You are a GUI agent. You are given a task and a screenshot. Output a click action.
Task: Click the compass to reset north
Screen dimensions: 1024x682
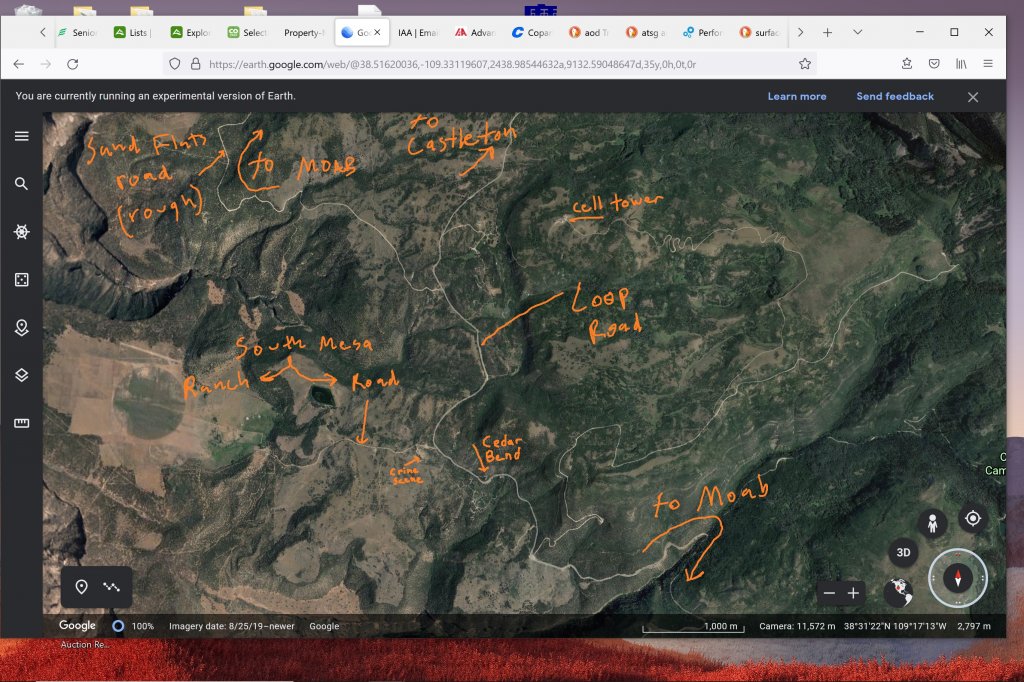[958, 578]
